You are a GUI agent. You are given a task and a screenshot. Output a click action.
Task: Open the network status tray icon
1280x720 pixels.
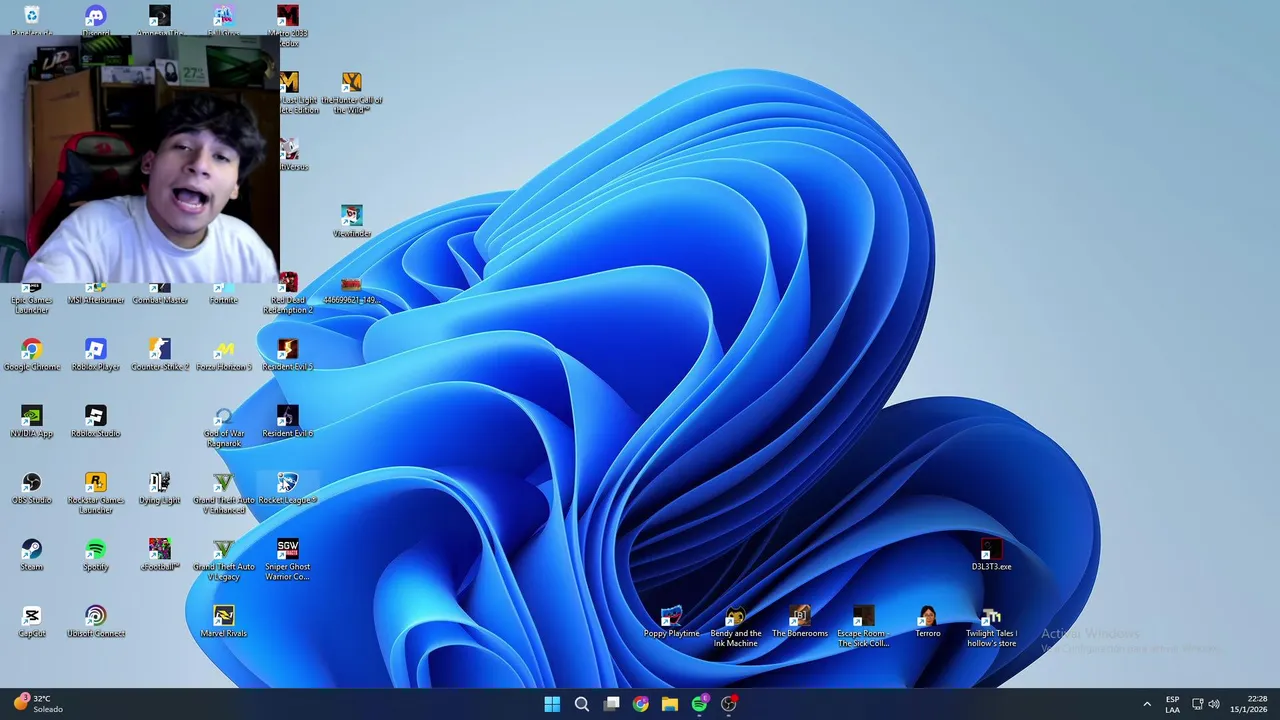tap(1198, 704)
